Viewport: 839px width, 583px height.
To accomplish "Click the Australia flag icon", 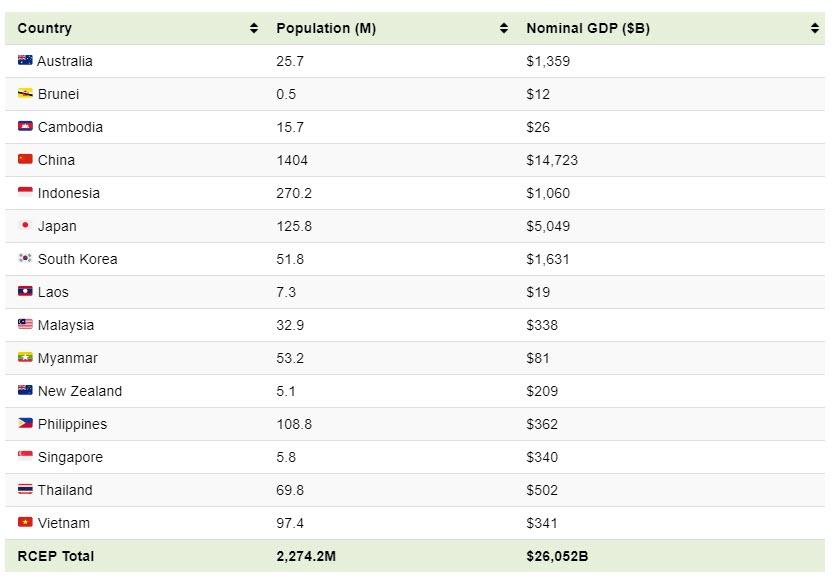I will 25,61.
